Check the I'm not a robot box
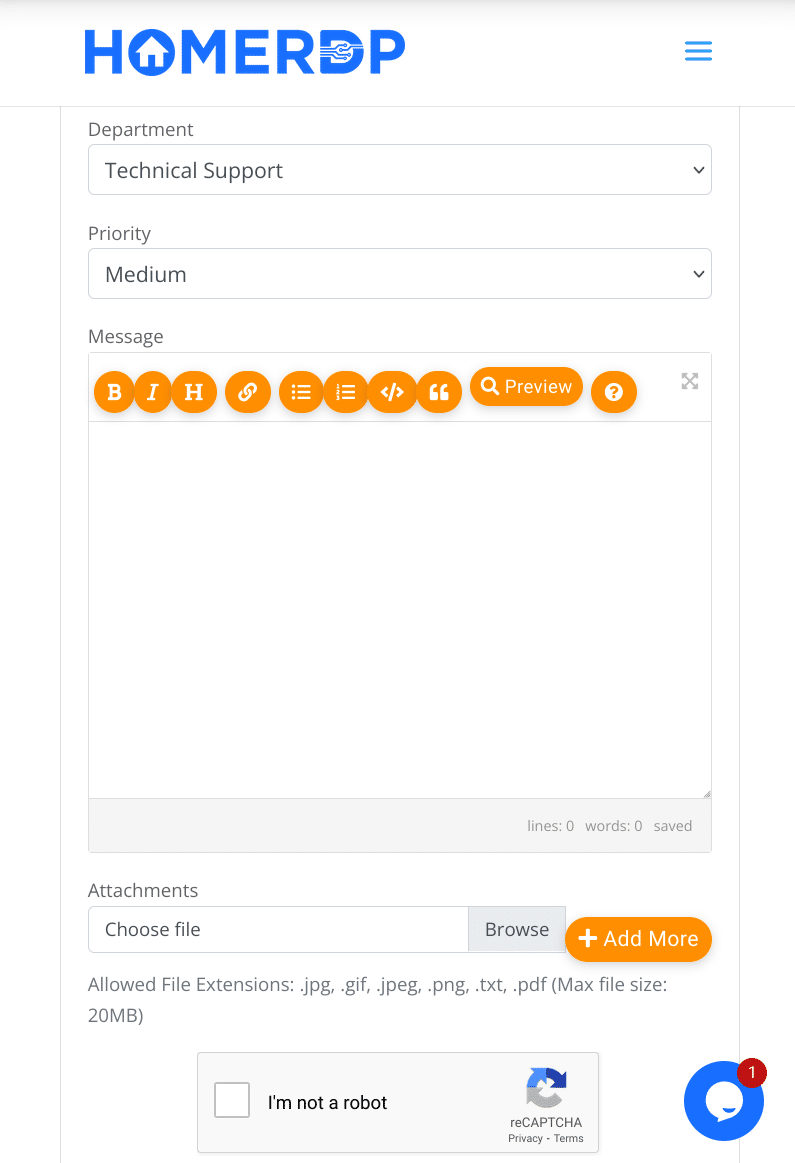Screen dimensions: 795x1163 pyautogui.click(x=233, y=1102)
